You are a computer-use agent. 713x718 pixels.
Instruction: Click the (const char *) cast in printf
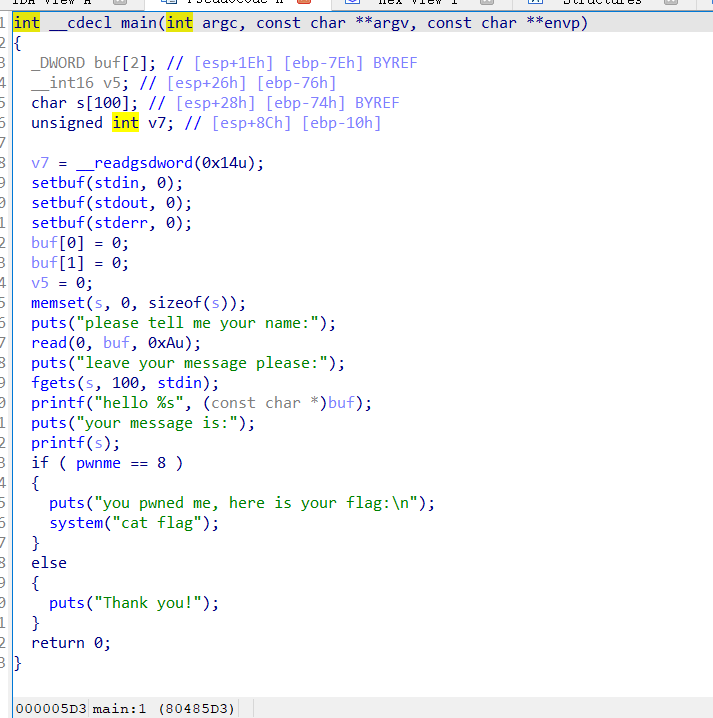point(265,403)
